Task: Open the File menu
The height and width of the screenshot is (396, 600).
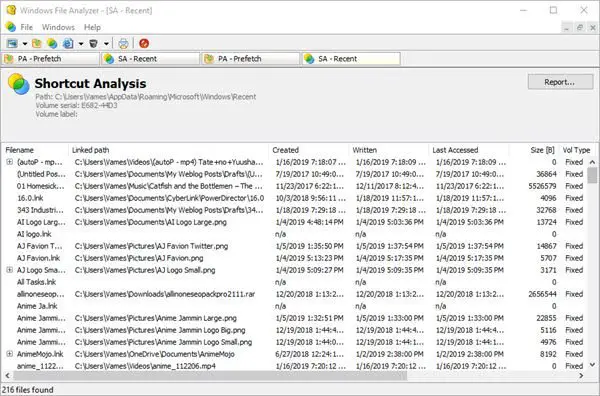Action: pyautogui.click(x=26, y=27)
